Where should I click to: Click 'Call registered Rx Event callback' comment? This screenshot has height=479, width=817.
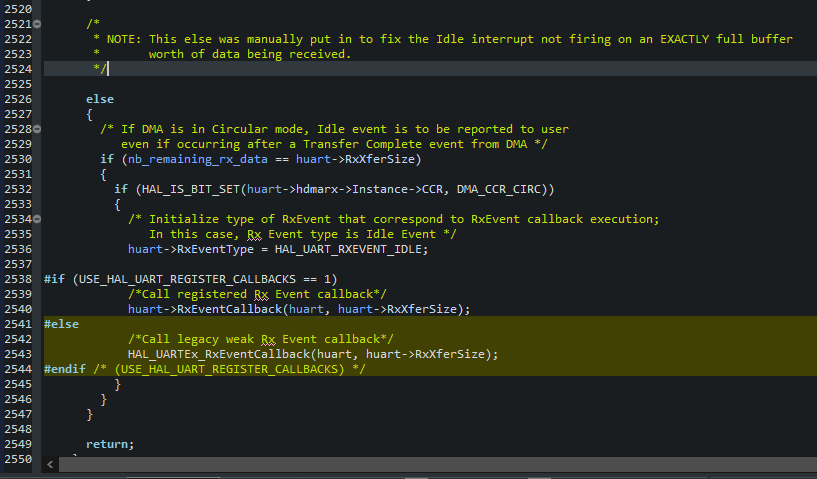click(257, 294)
